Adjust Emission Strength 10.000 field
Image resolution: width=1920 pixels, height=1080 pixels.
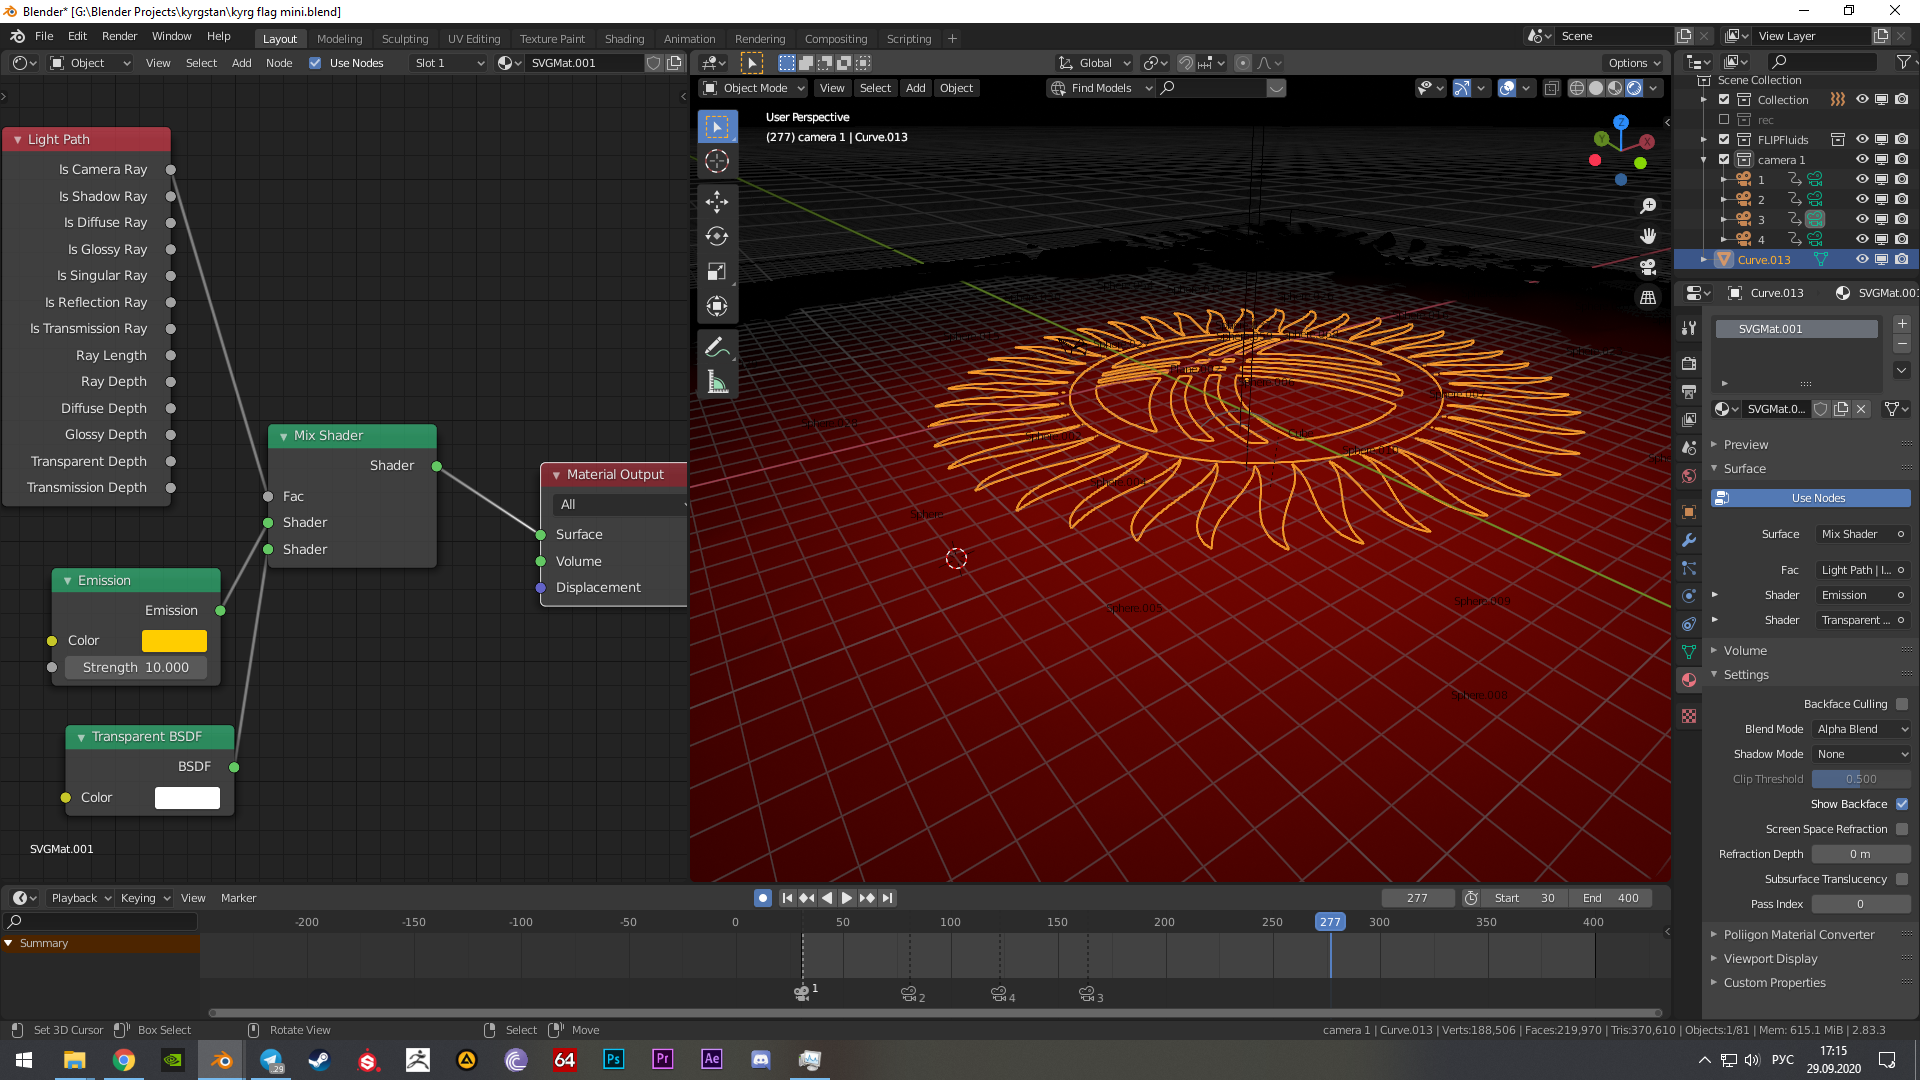point(136,668)
